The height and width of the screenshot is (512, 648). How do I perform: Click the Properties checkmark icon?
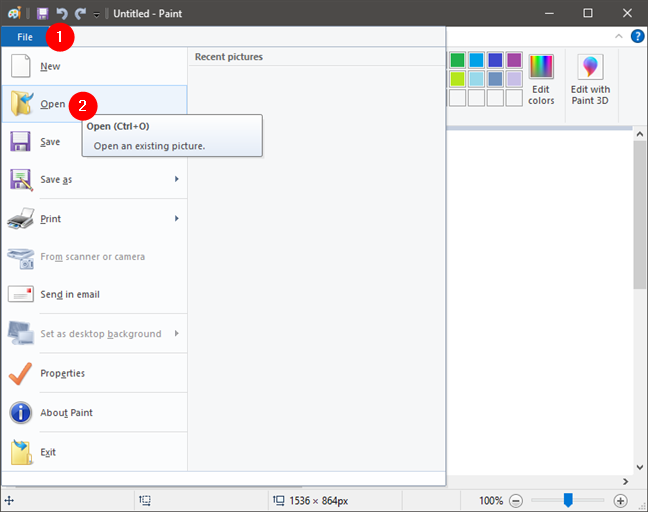20,374
